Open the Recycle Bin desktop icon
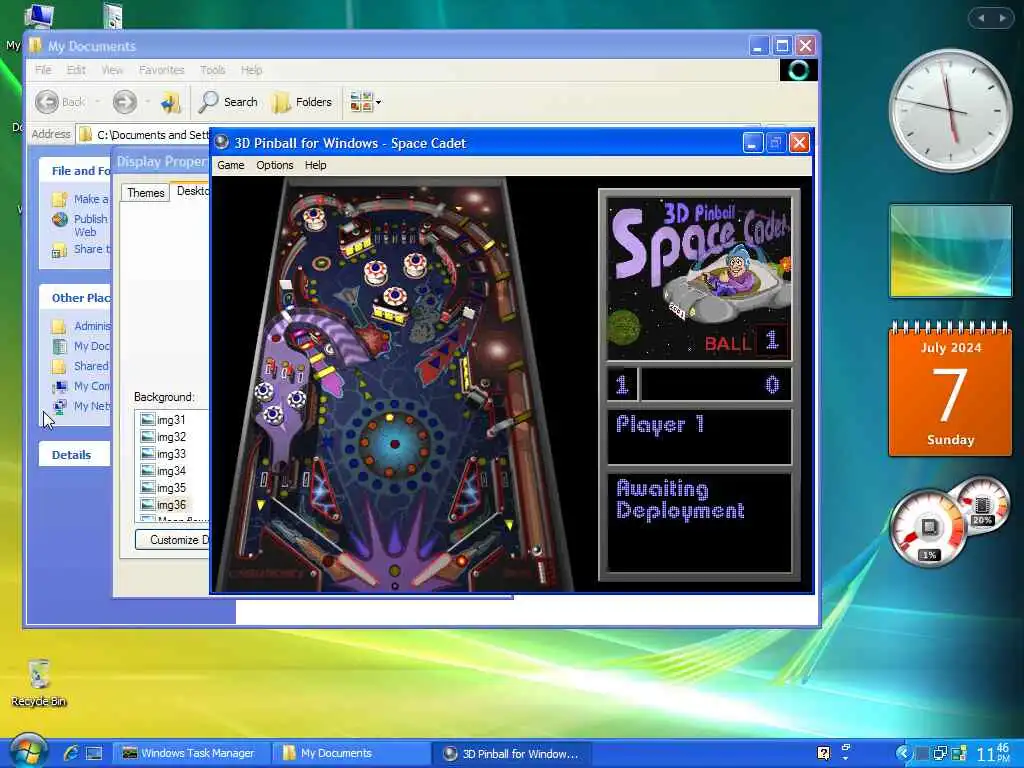Screen dimensions: 1024x768 [39, 682]
